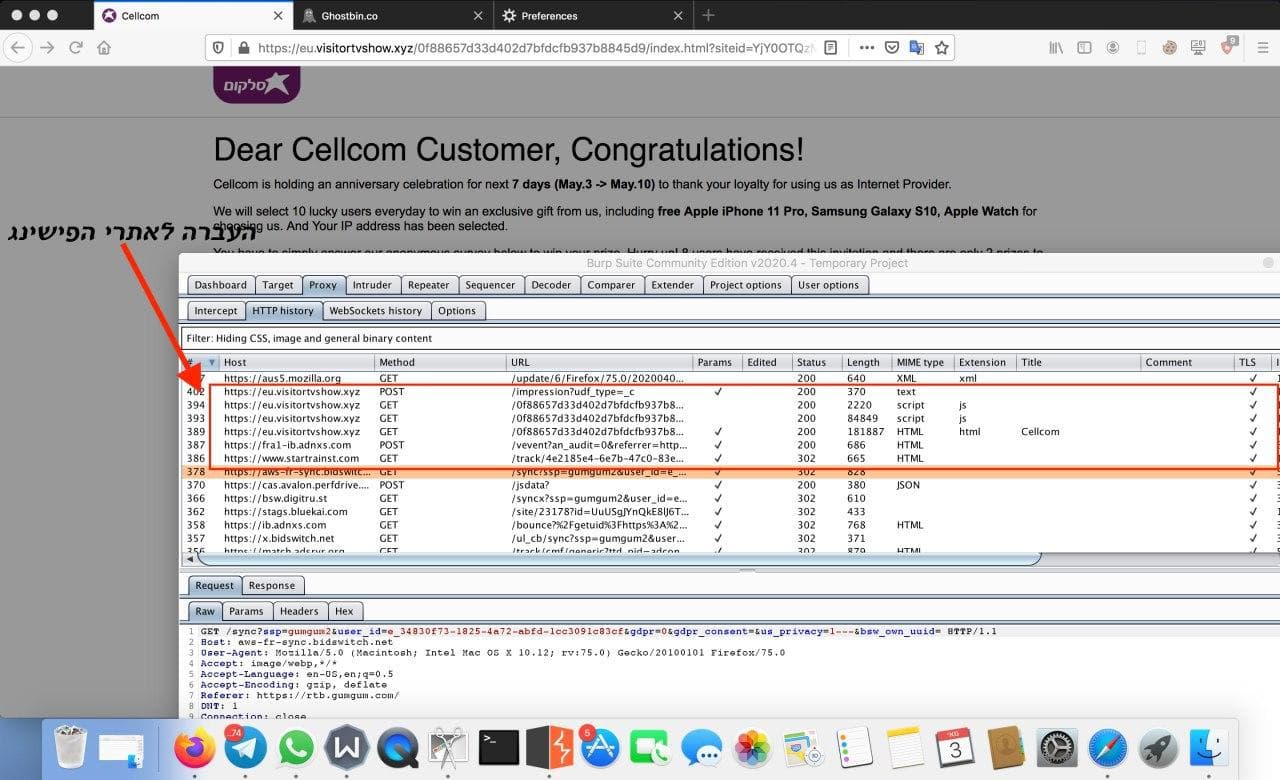Click the Firefox forward arrow
The height and width of the screenshot is (780, 1280).
[47, 47]
